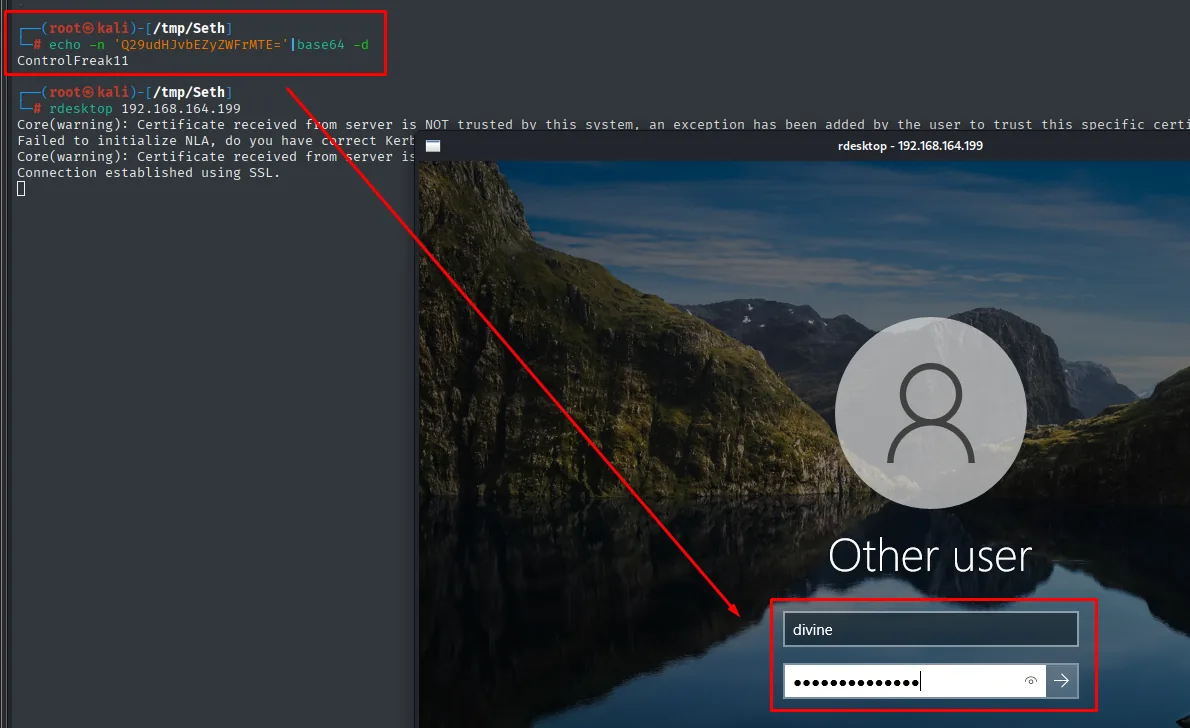Click the "base64 -d" command text
This screenshot has width=1190, height=728.
pos(332,45)
